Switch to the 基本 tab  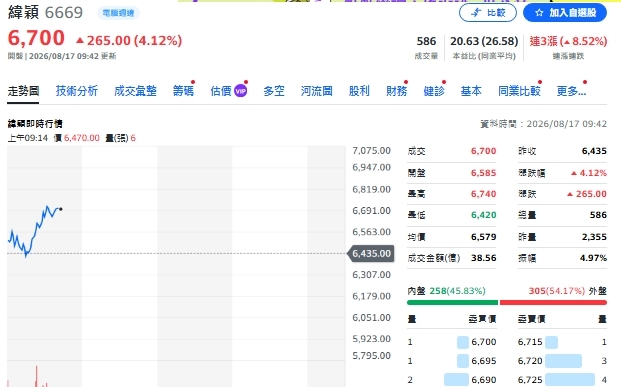pyautogui.click(x=471, y=91)
